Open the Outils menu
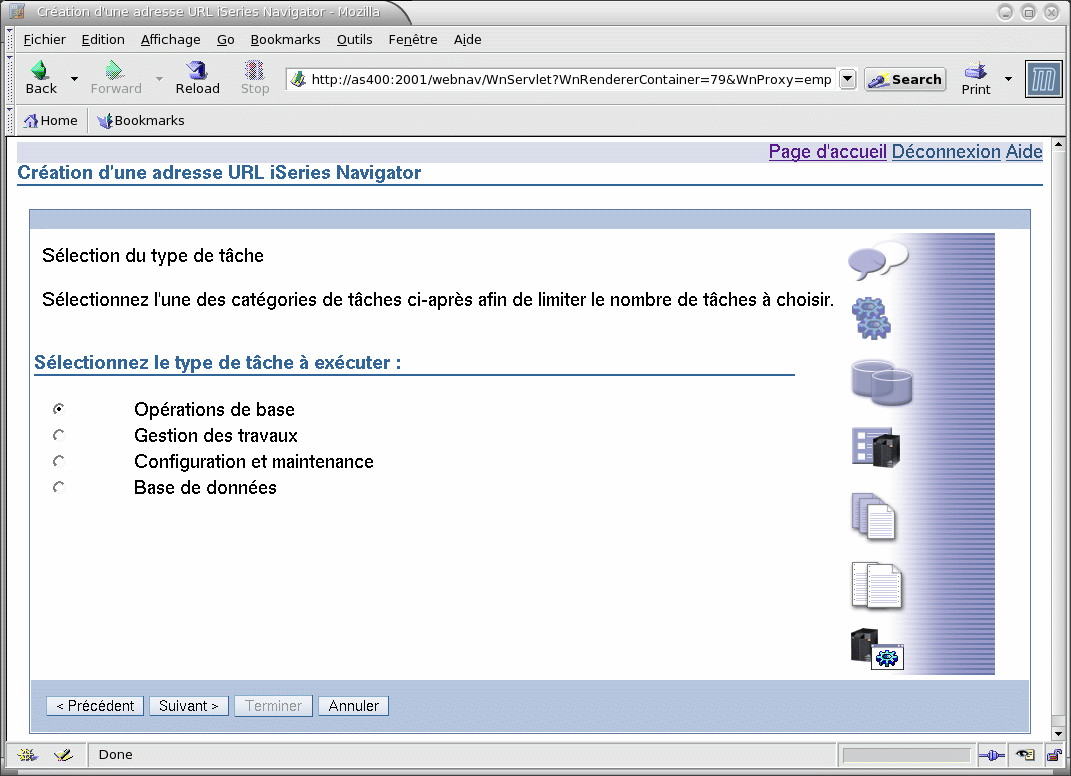Image resolution: width=1071 pixels, height=776 pixels. coord(354,40)
